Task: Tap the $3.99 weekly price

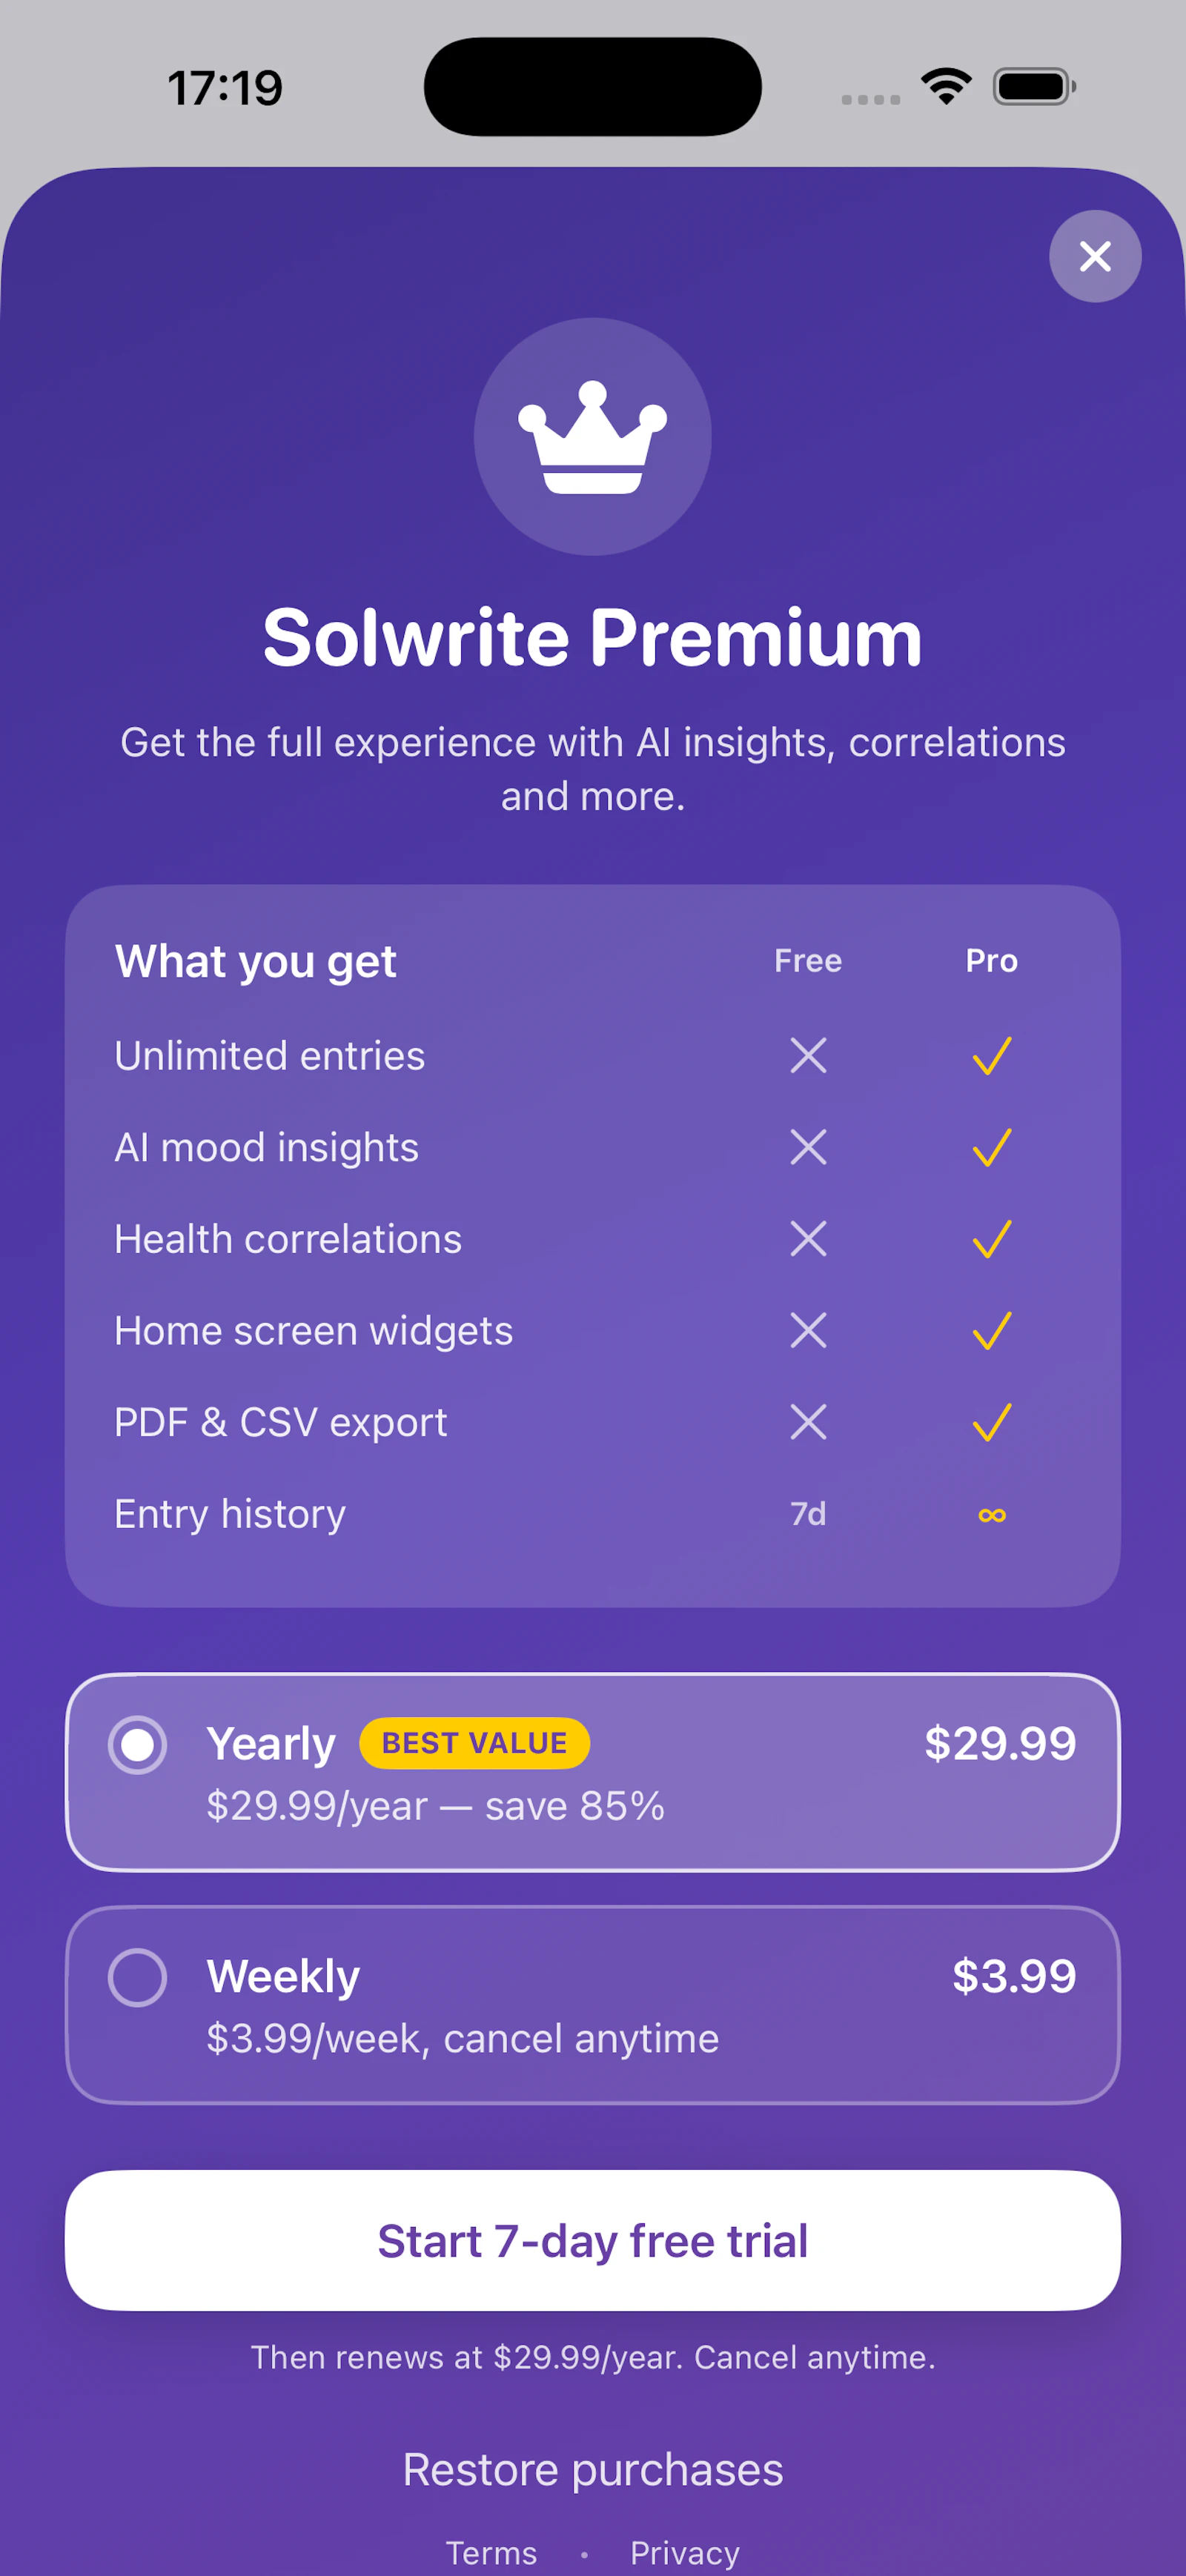Action: [x=1013, y=1976]
